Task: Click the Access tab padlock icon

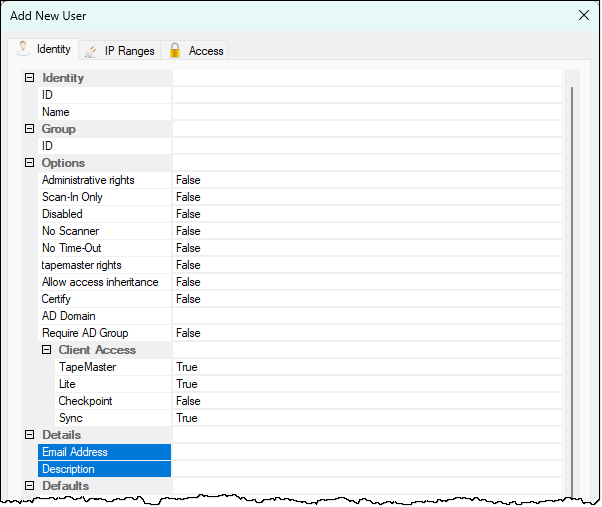Action: point(175,50)
